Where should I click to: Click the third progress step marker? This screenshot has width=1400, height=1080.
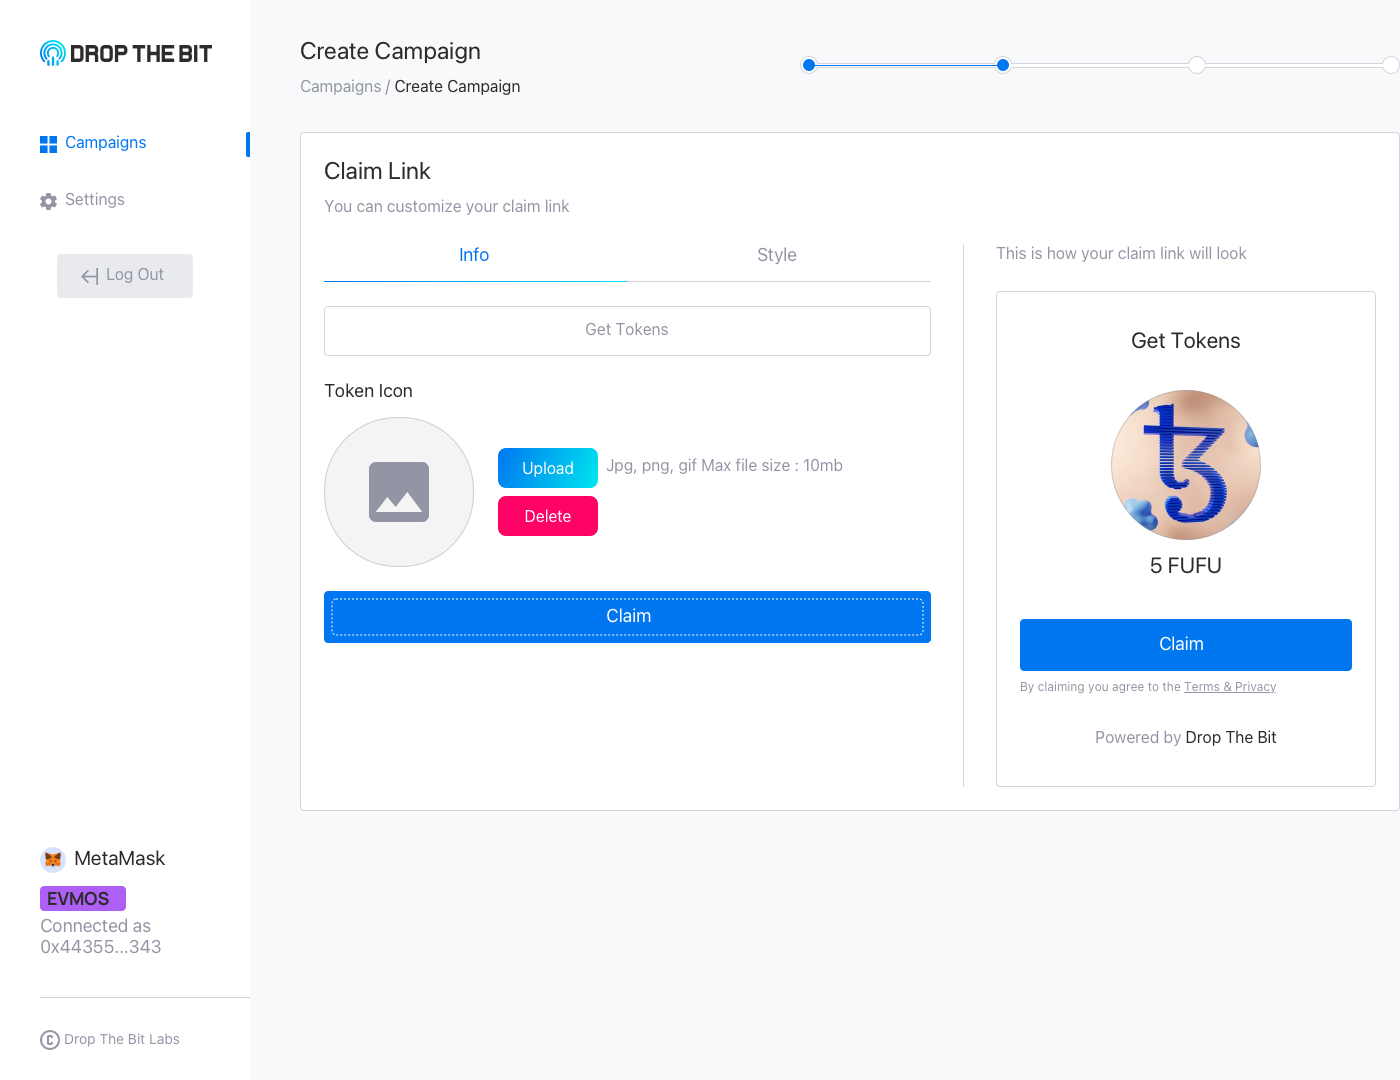(1197, 65)
